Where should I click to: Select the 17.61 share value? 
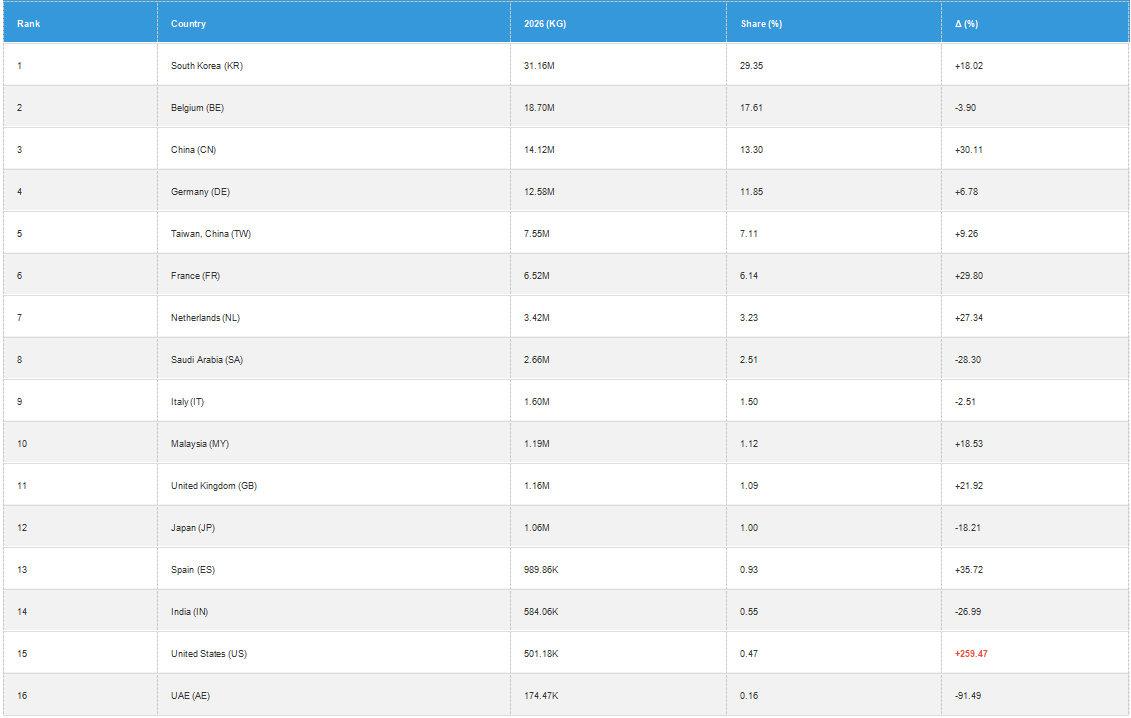tap(752, 108)
